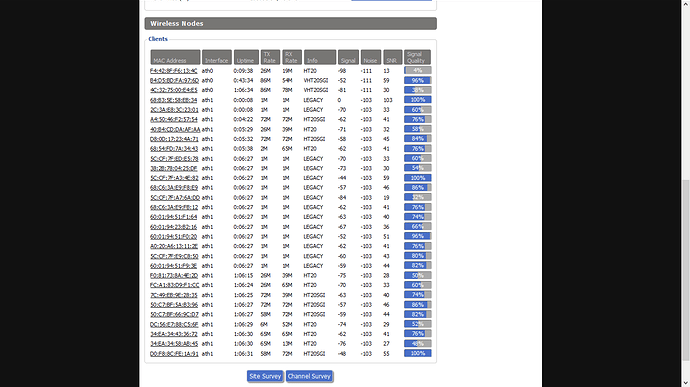Click the 66% signal quality bar
690x387 pixels.
click(x=418, y=226)
